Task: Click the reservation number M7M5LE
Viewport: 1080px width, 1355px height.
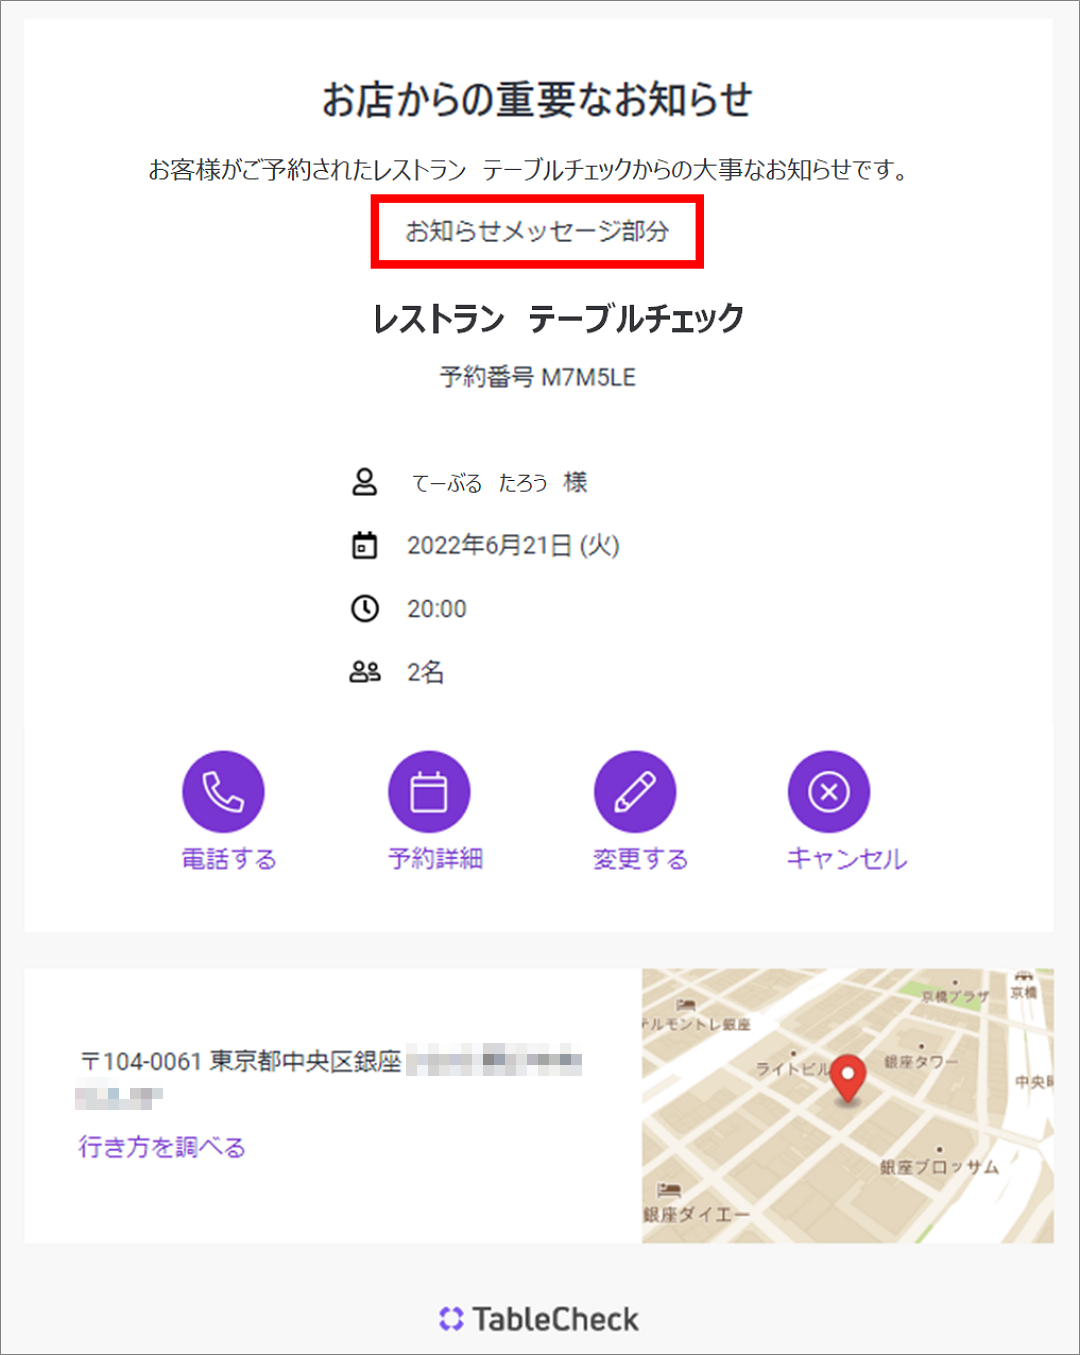Action: pyautogui.click(x=538, y=377)
